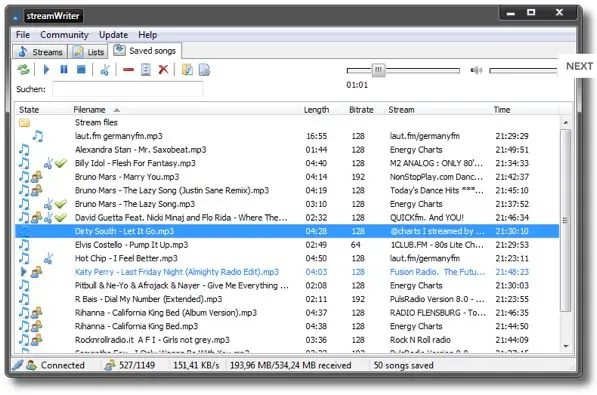The width and height of the screenshot is (597, 395).
Task: Mute sound via the speaker icon
Action: (476, 70)
